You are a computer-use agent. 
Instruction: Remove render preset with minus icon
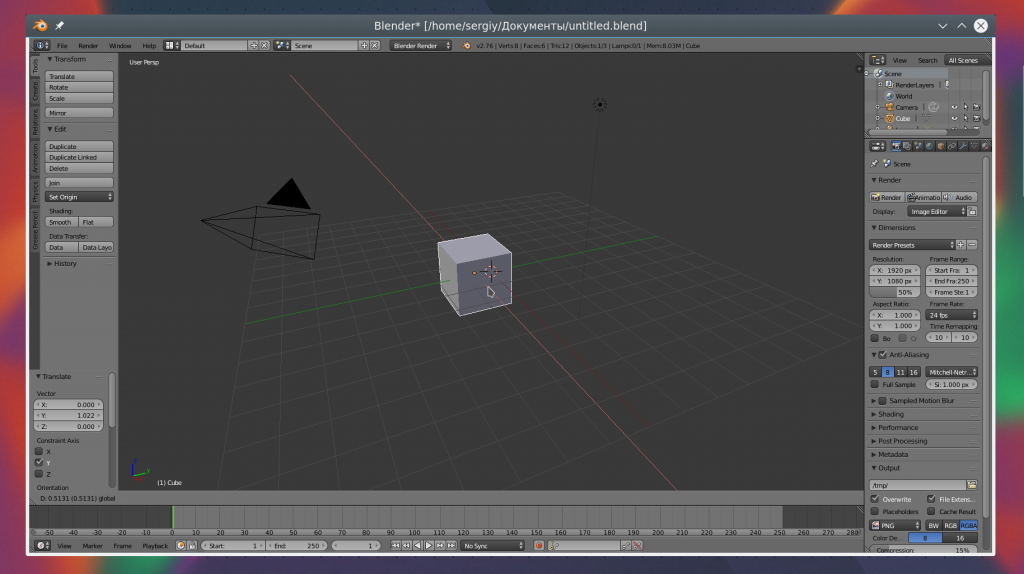point(972,245)
